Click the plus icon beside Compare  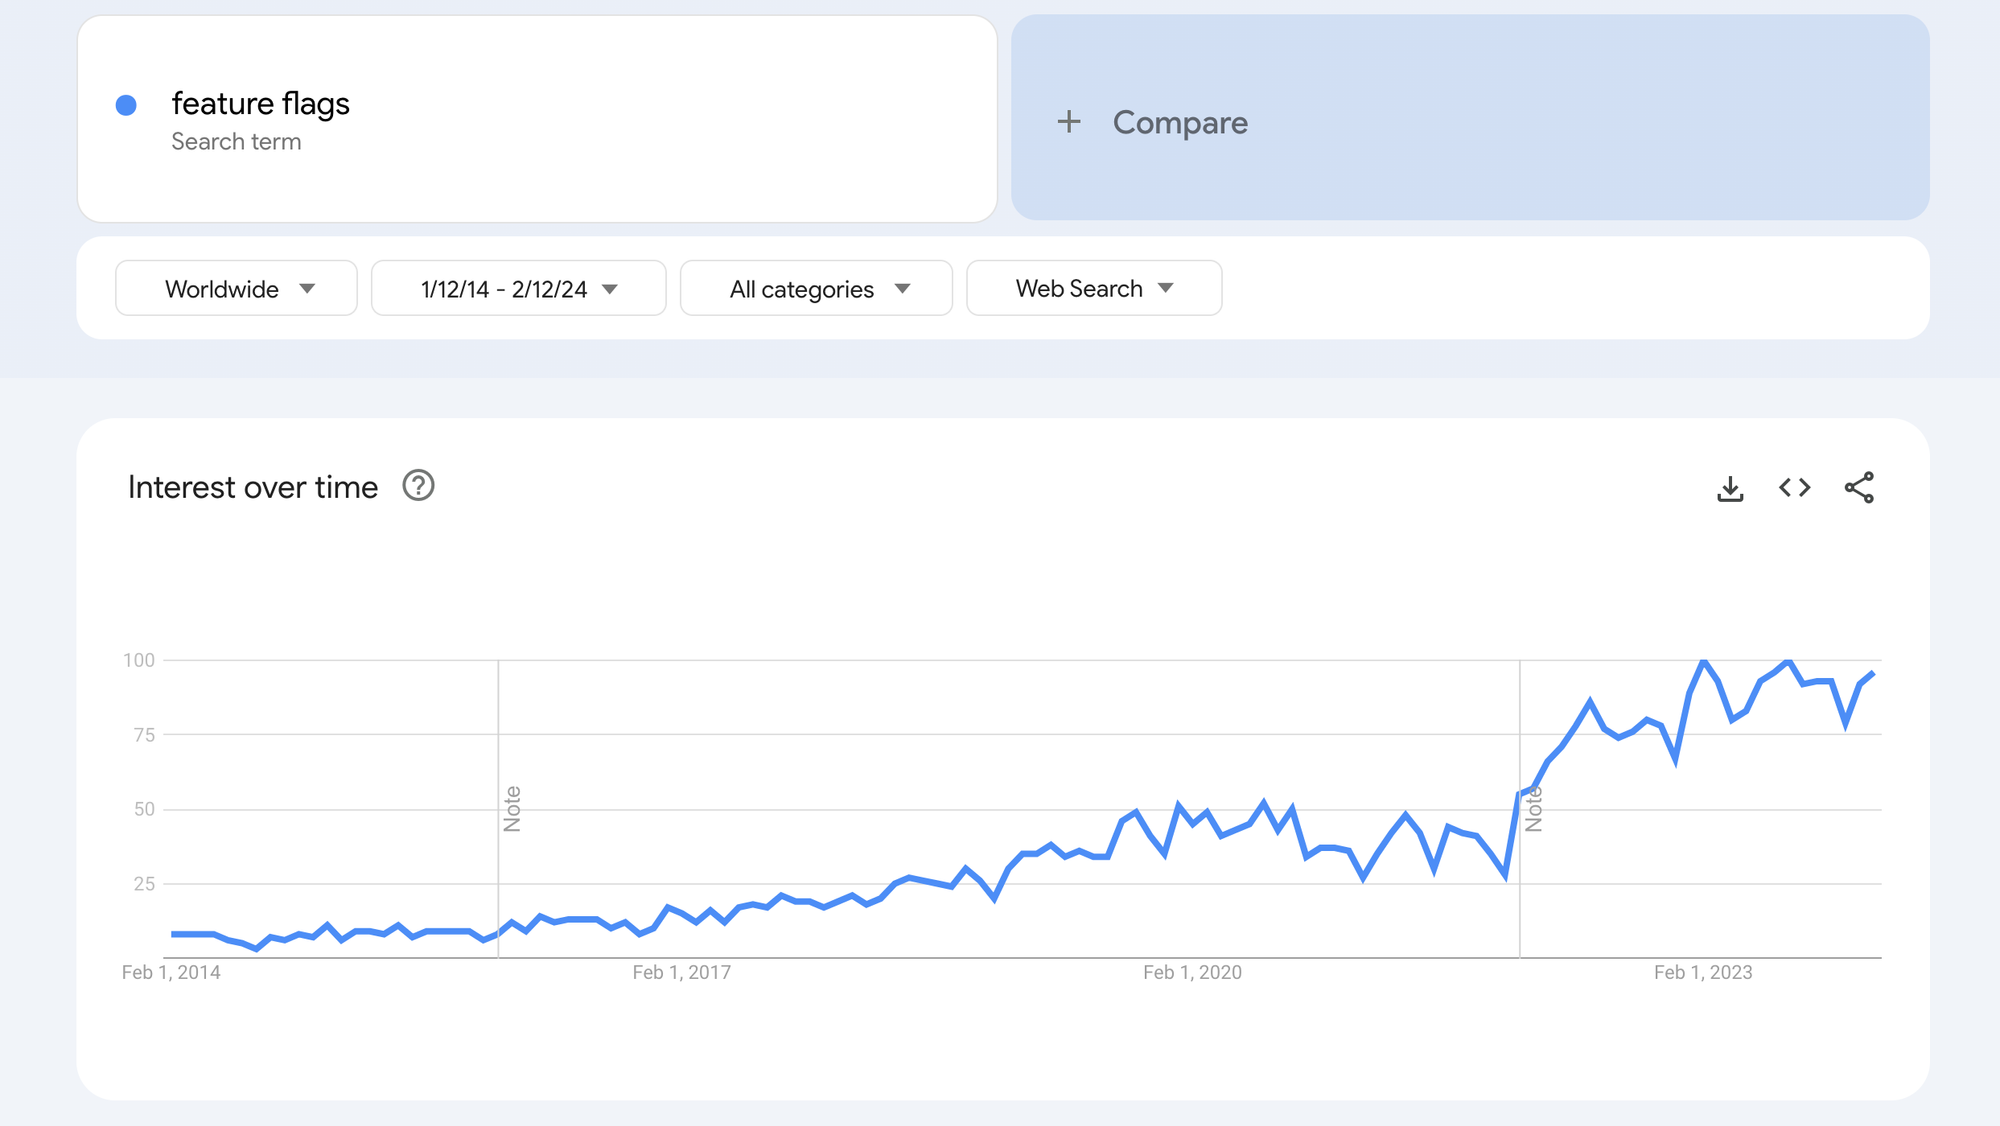click(x=1069, y=122)
